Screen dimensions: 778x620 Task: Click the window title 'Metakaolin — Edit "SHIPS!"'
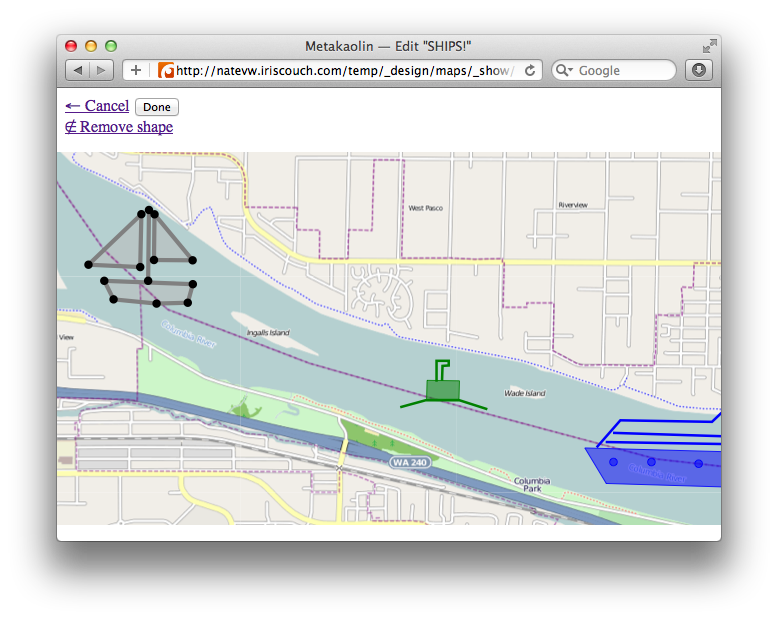[x=388, y=46]
